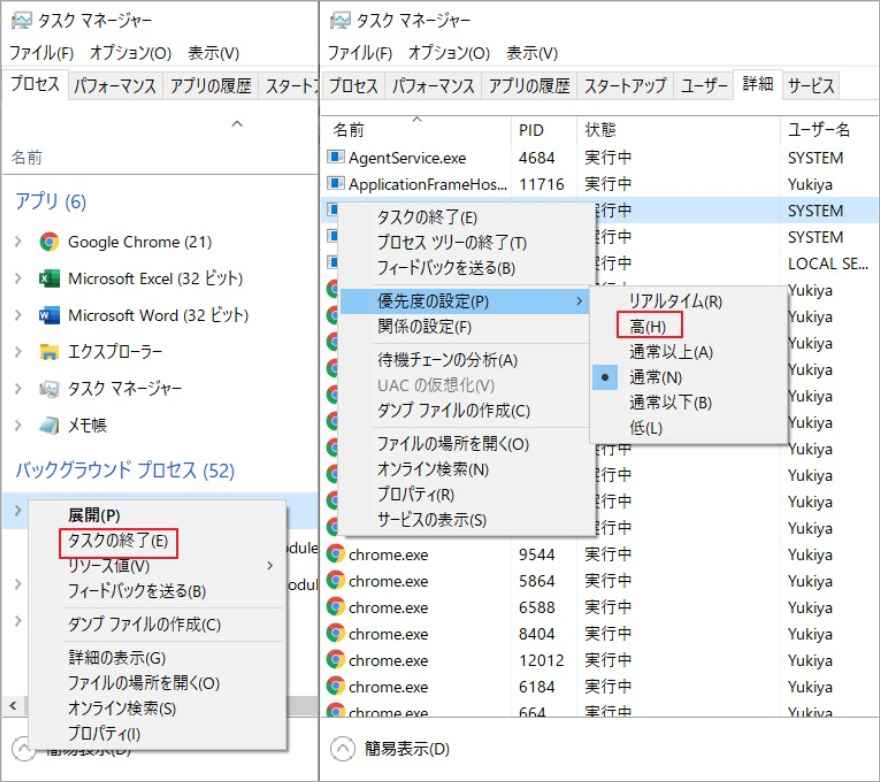Screen dimensions: 880x782
Task: Expand the メモ帳 group
Action: point(18,425)
